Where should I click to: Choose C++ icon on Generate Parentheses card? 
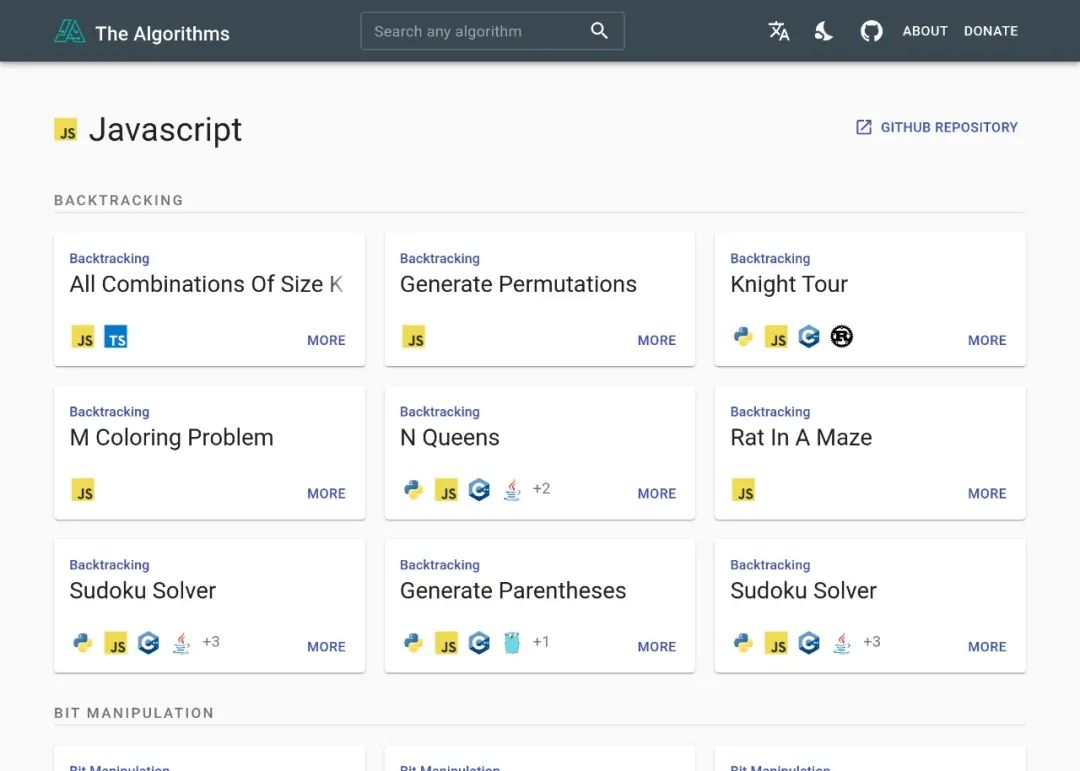coord(479,642)
